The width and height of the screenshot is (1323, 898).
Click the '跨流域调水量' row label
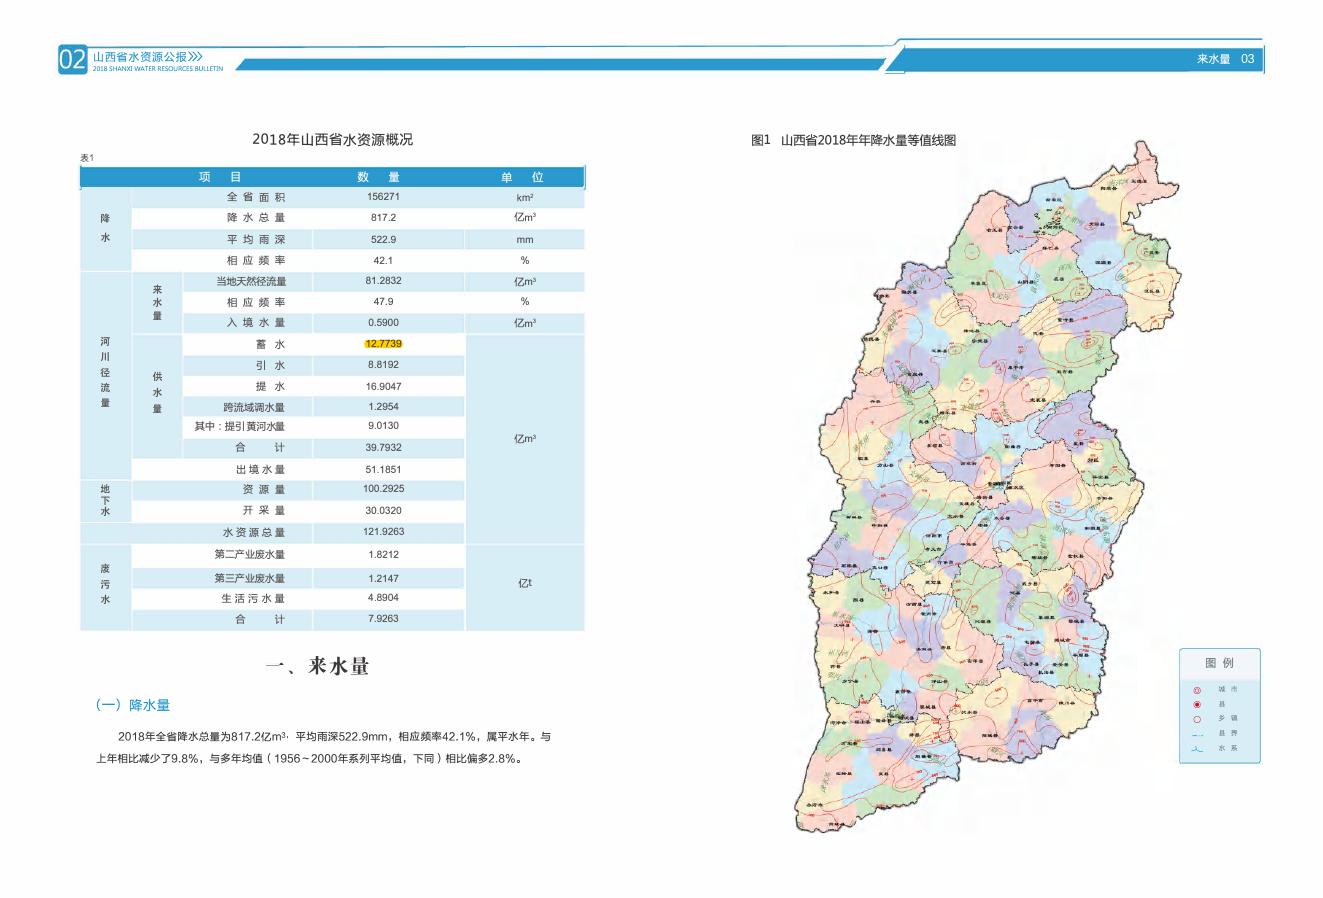click(x=254, y=408)
